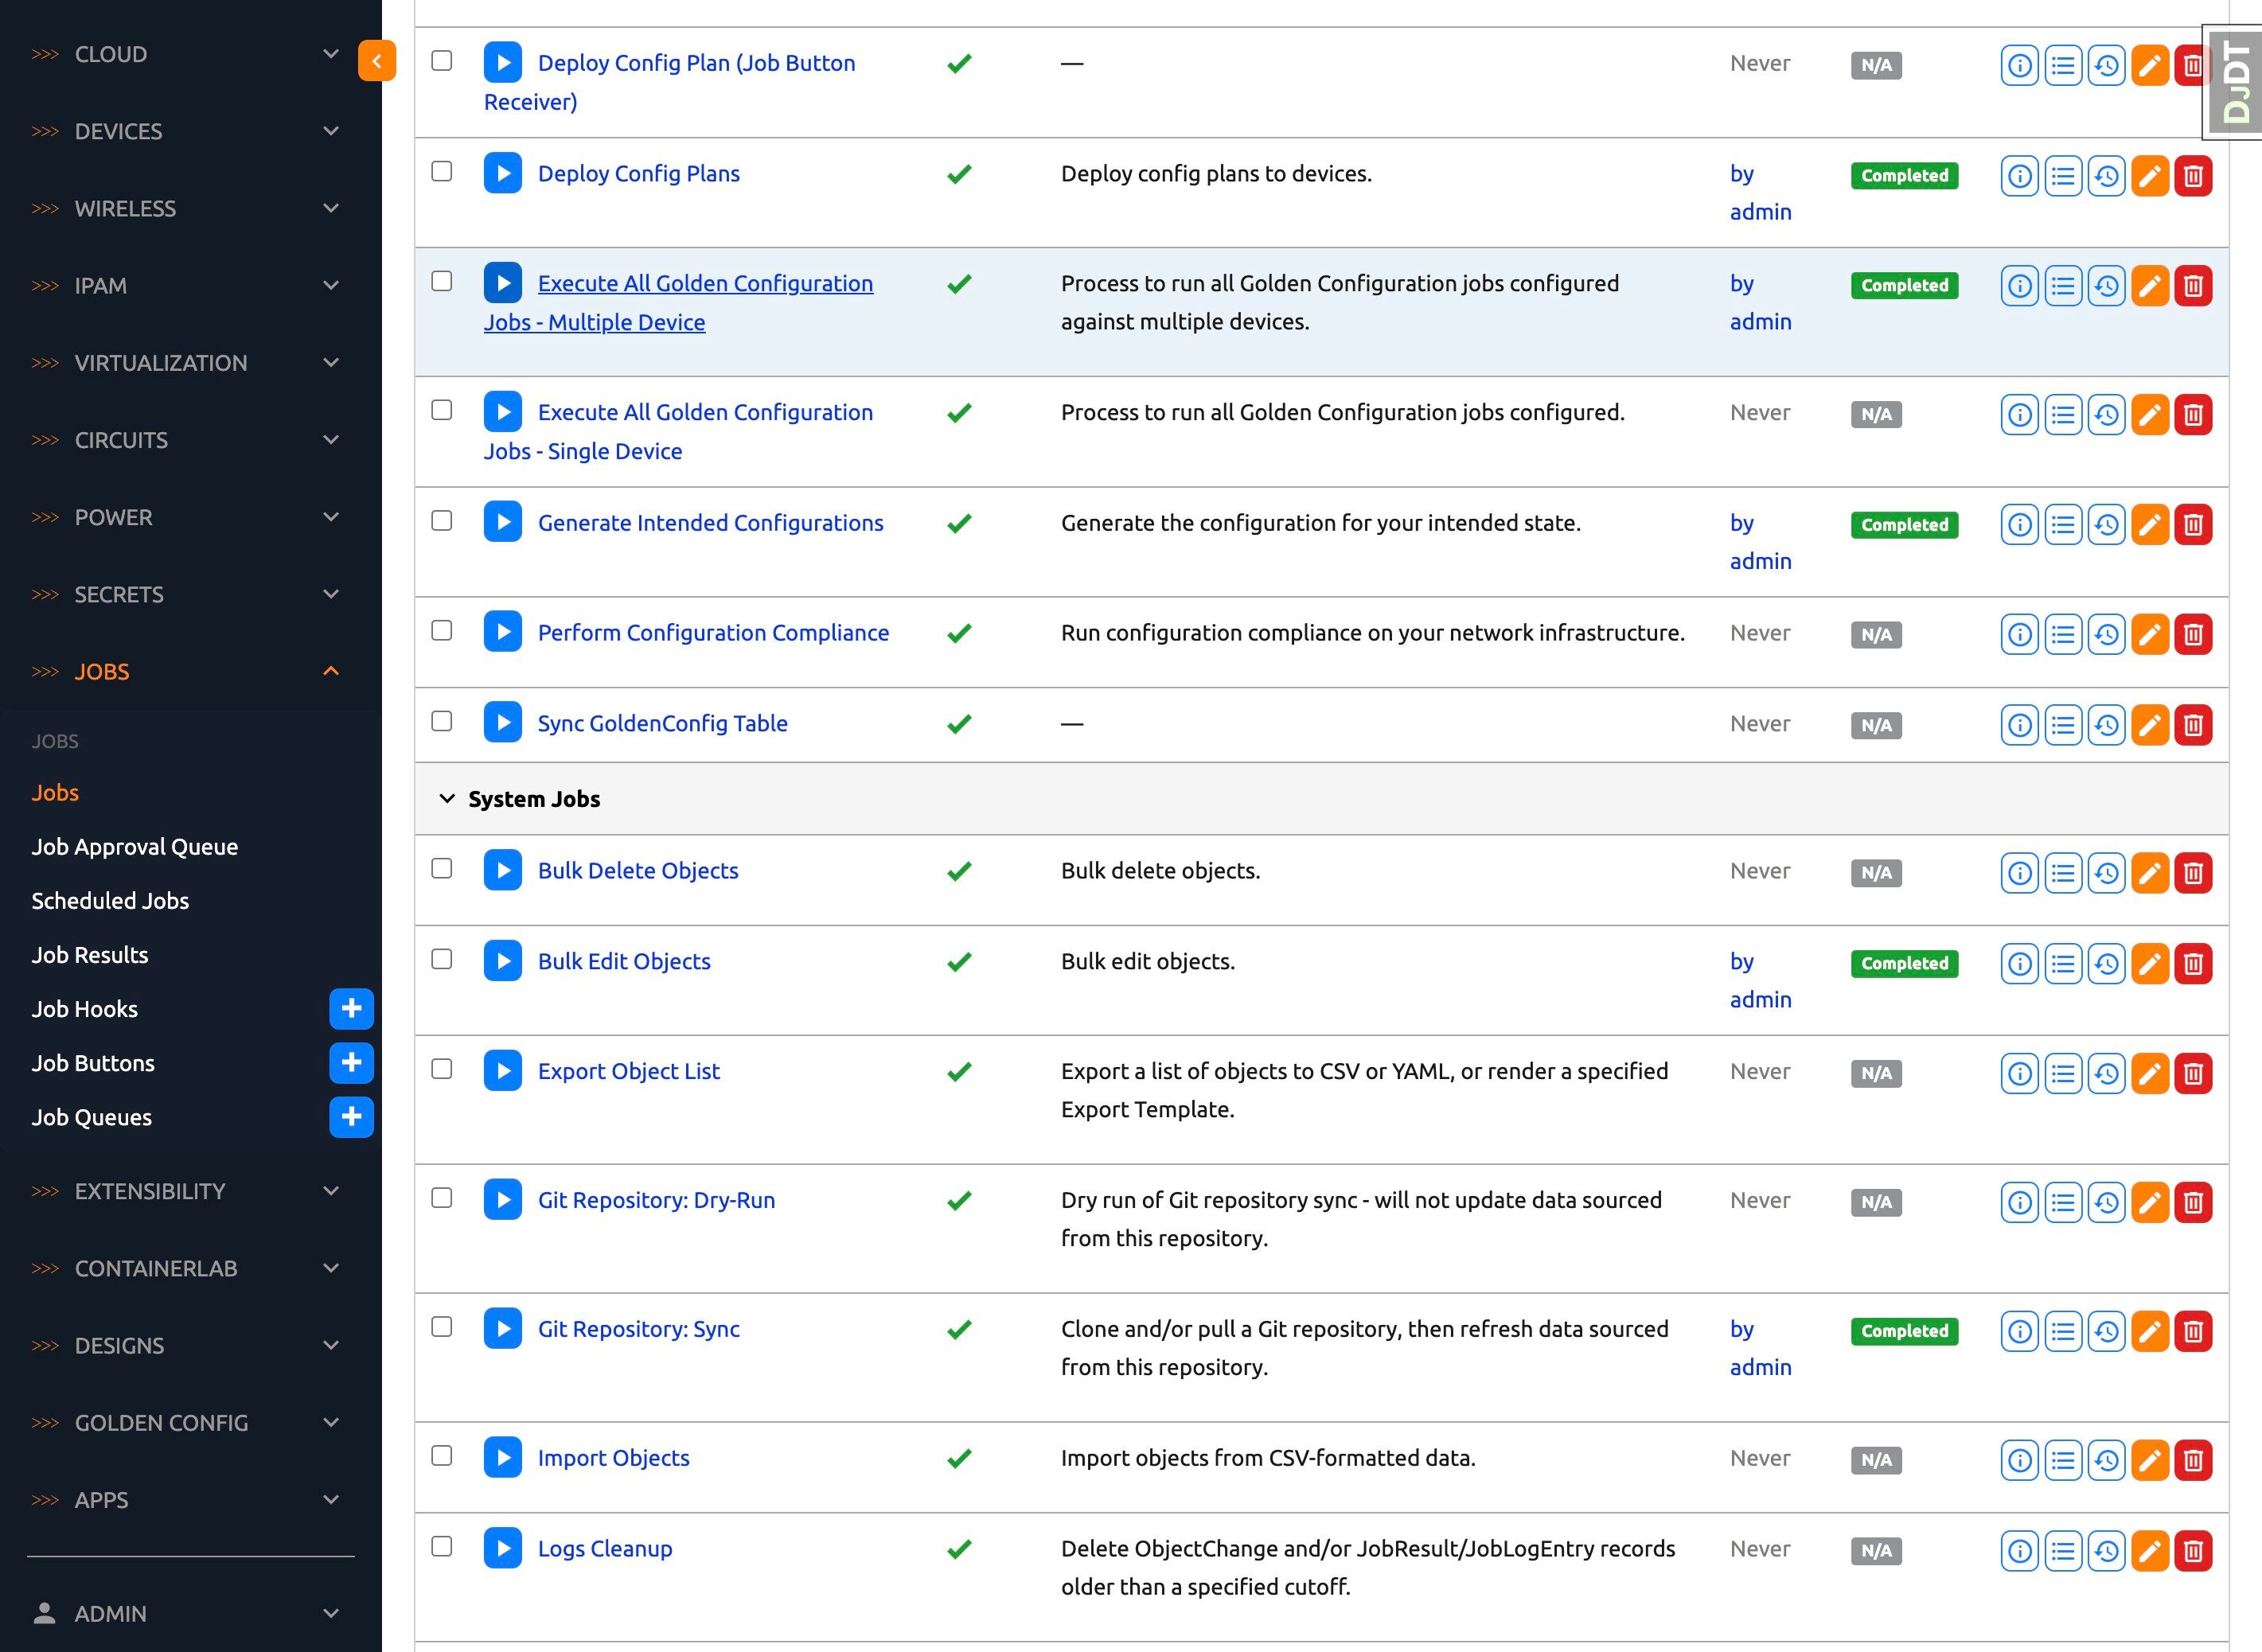
Task: Collapse the System Jobs group
Action: point(447,799)
